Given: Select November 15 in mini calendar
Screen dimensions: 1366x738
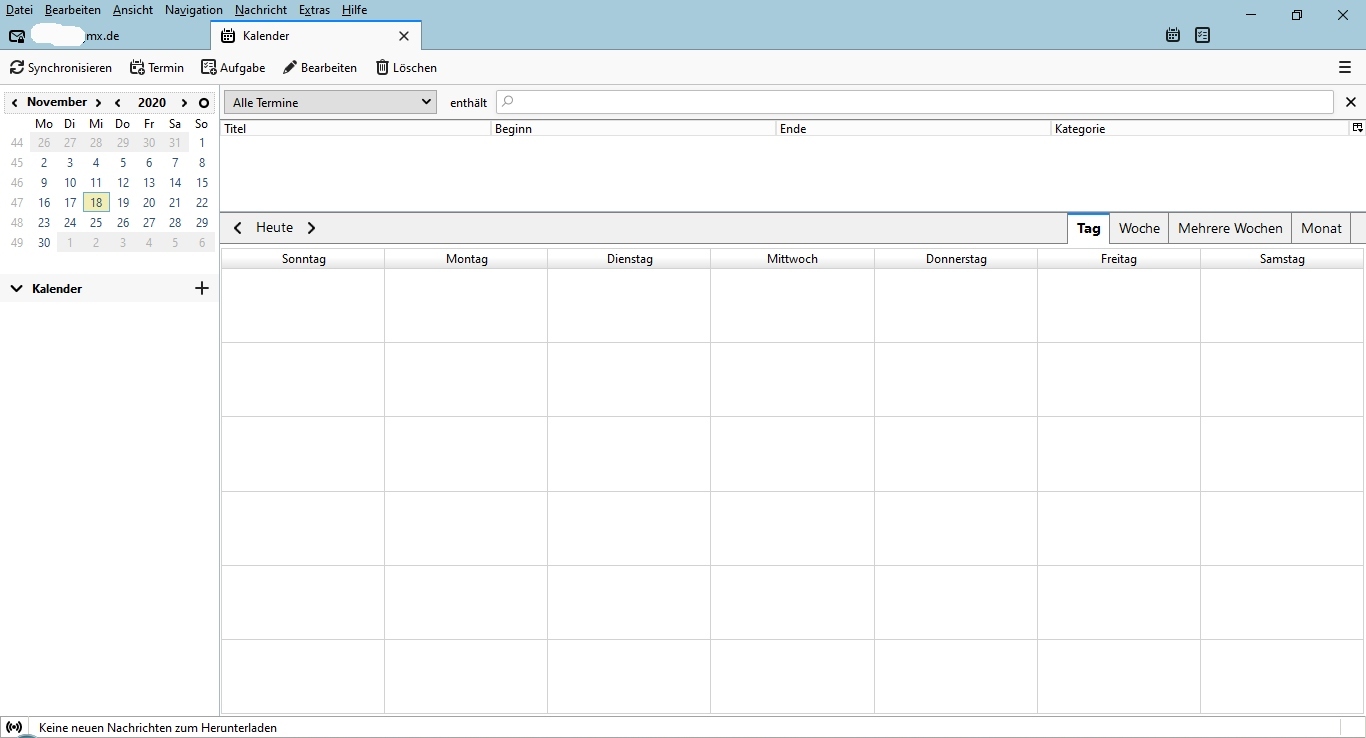Looking at the screenshot, I should [x=202, y=183].
